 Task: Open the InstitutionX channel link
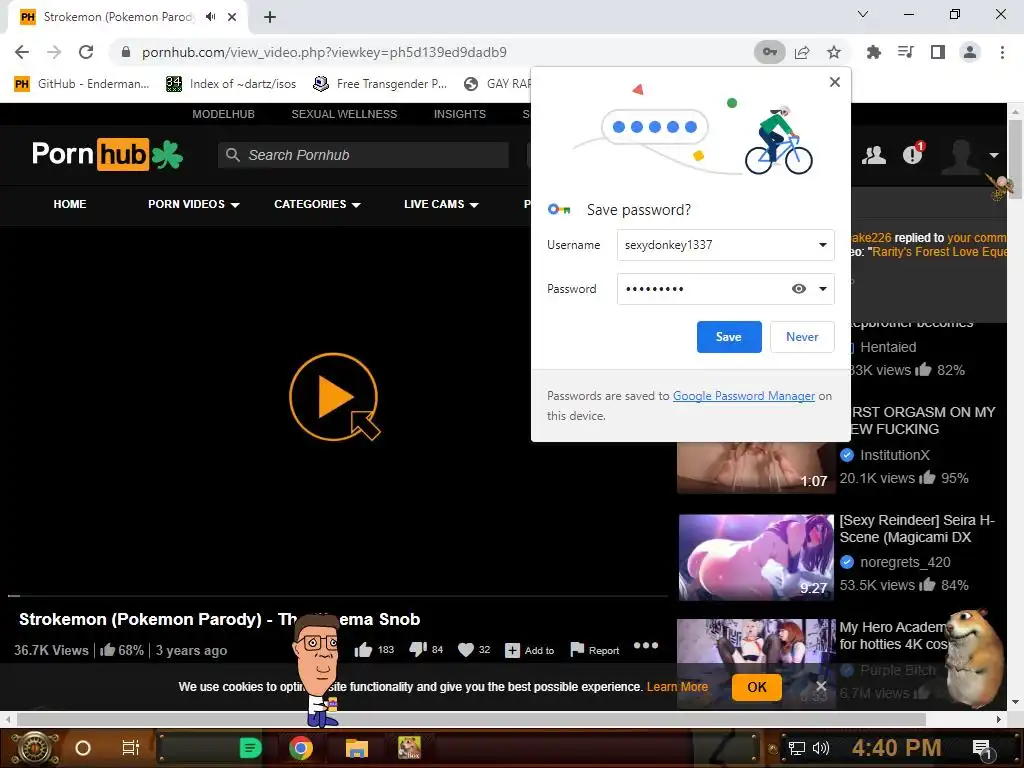coord(895,455)
